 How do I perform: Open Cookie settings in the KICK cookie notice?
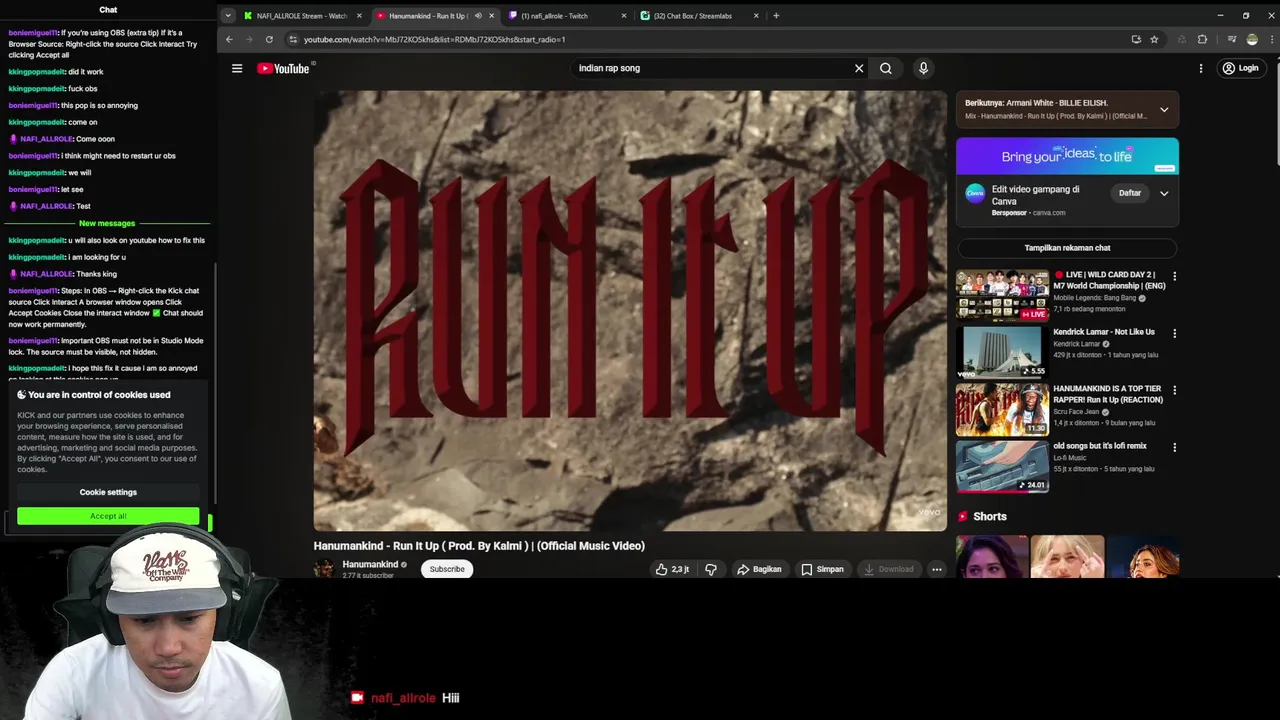click(108, 492)
